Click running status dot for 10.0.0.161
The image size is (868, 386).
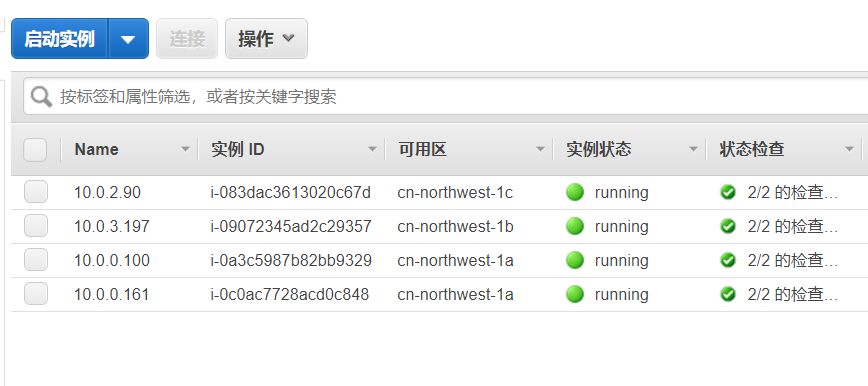pyautogui.click(x=575, y=294)
